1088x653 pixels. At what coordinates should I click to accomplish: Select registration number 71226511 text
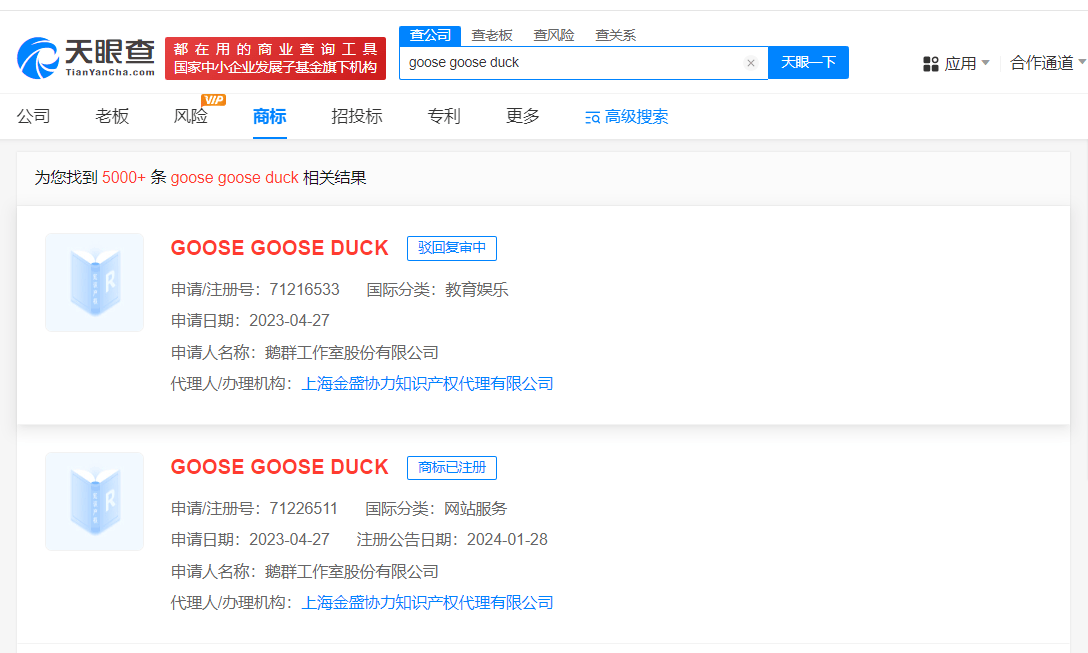303,509
